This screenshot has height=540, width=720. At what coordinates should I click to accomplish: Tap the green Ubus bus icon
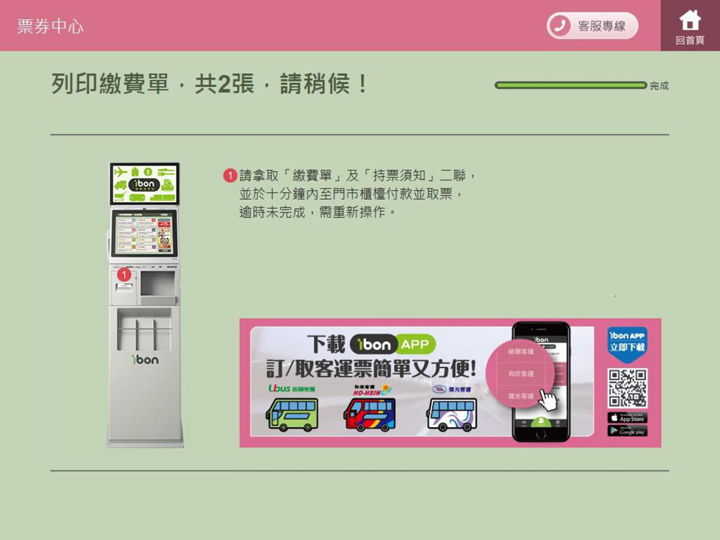[292, 414]
